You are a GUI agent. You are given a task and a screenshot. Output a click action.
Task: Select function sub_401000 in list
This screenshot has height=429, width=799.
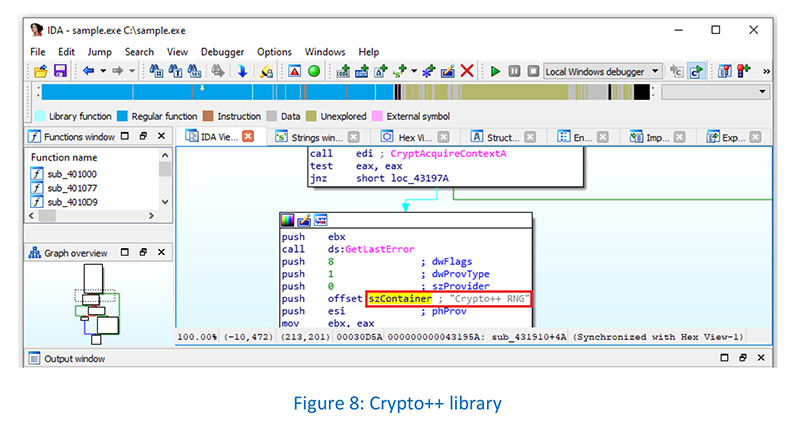coord(72,174)
